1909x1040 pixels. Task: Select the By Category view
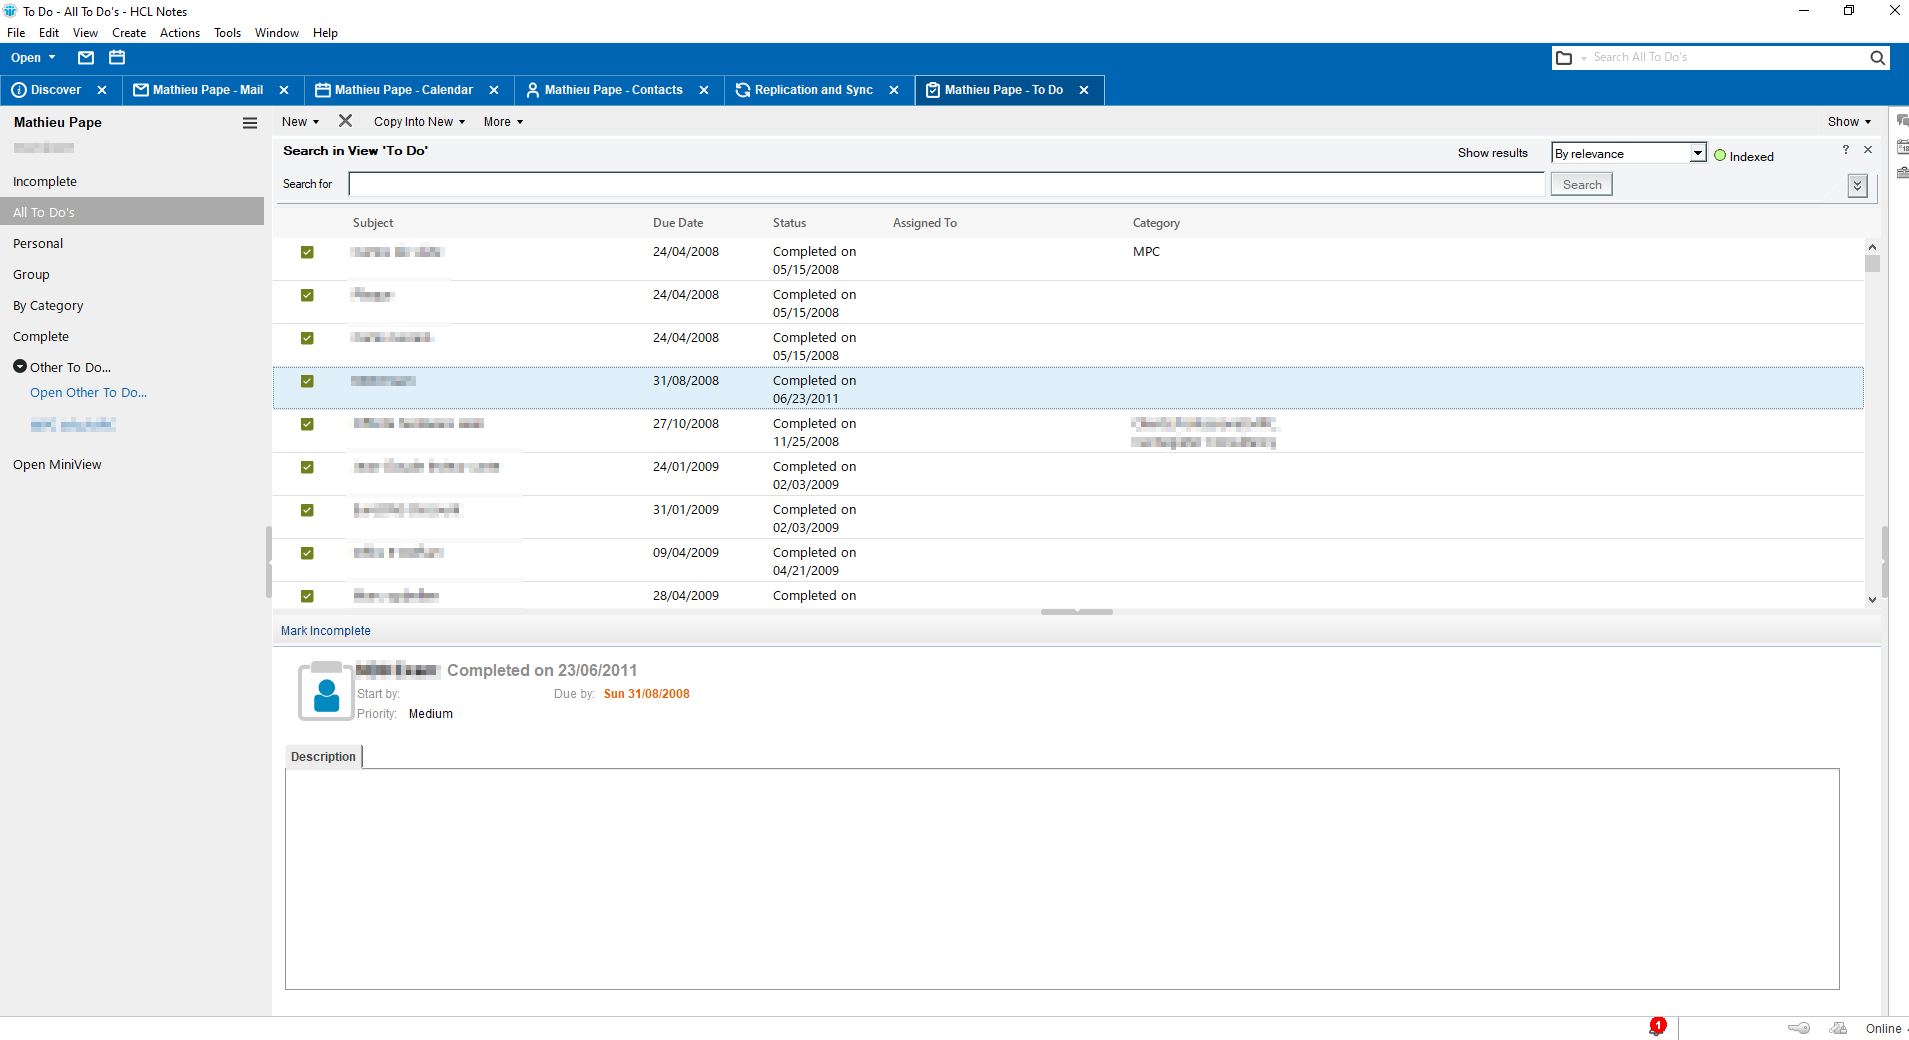pyautogui.click(x=48, y=306)
